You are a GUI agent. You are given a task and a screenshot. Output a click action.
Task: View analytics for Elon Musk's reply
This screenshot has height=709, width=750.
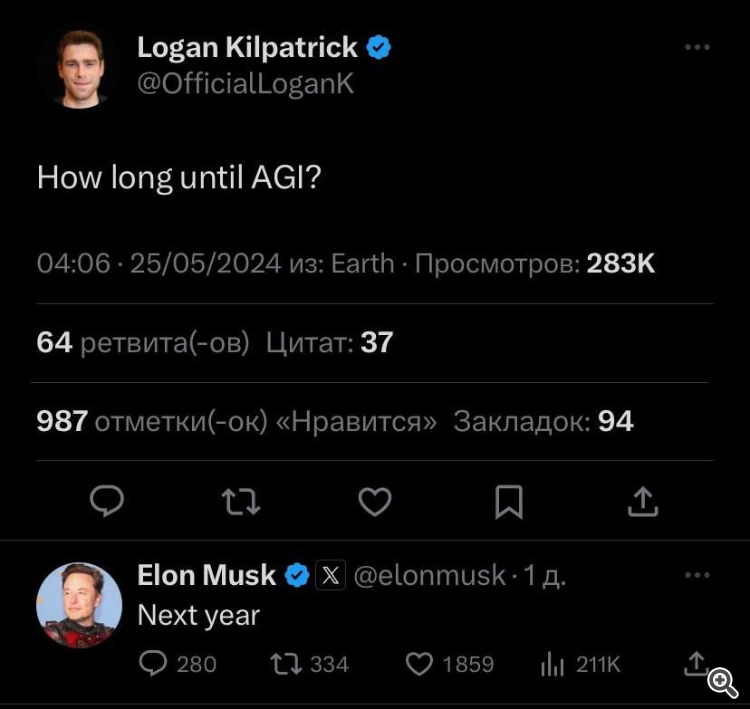(x=552, y=664)
